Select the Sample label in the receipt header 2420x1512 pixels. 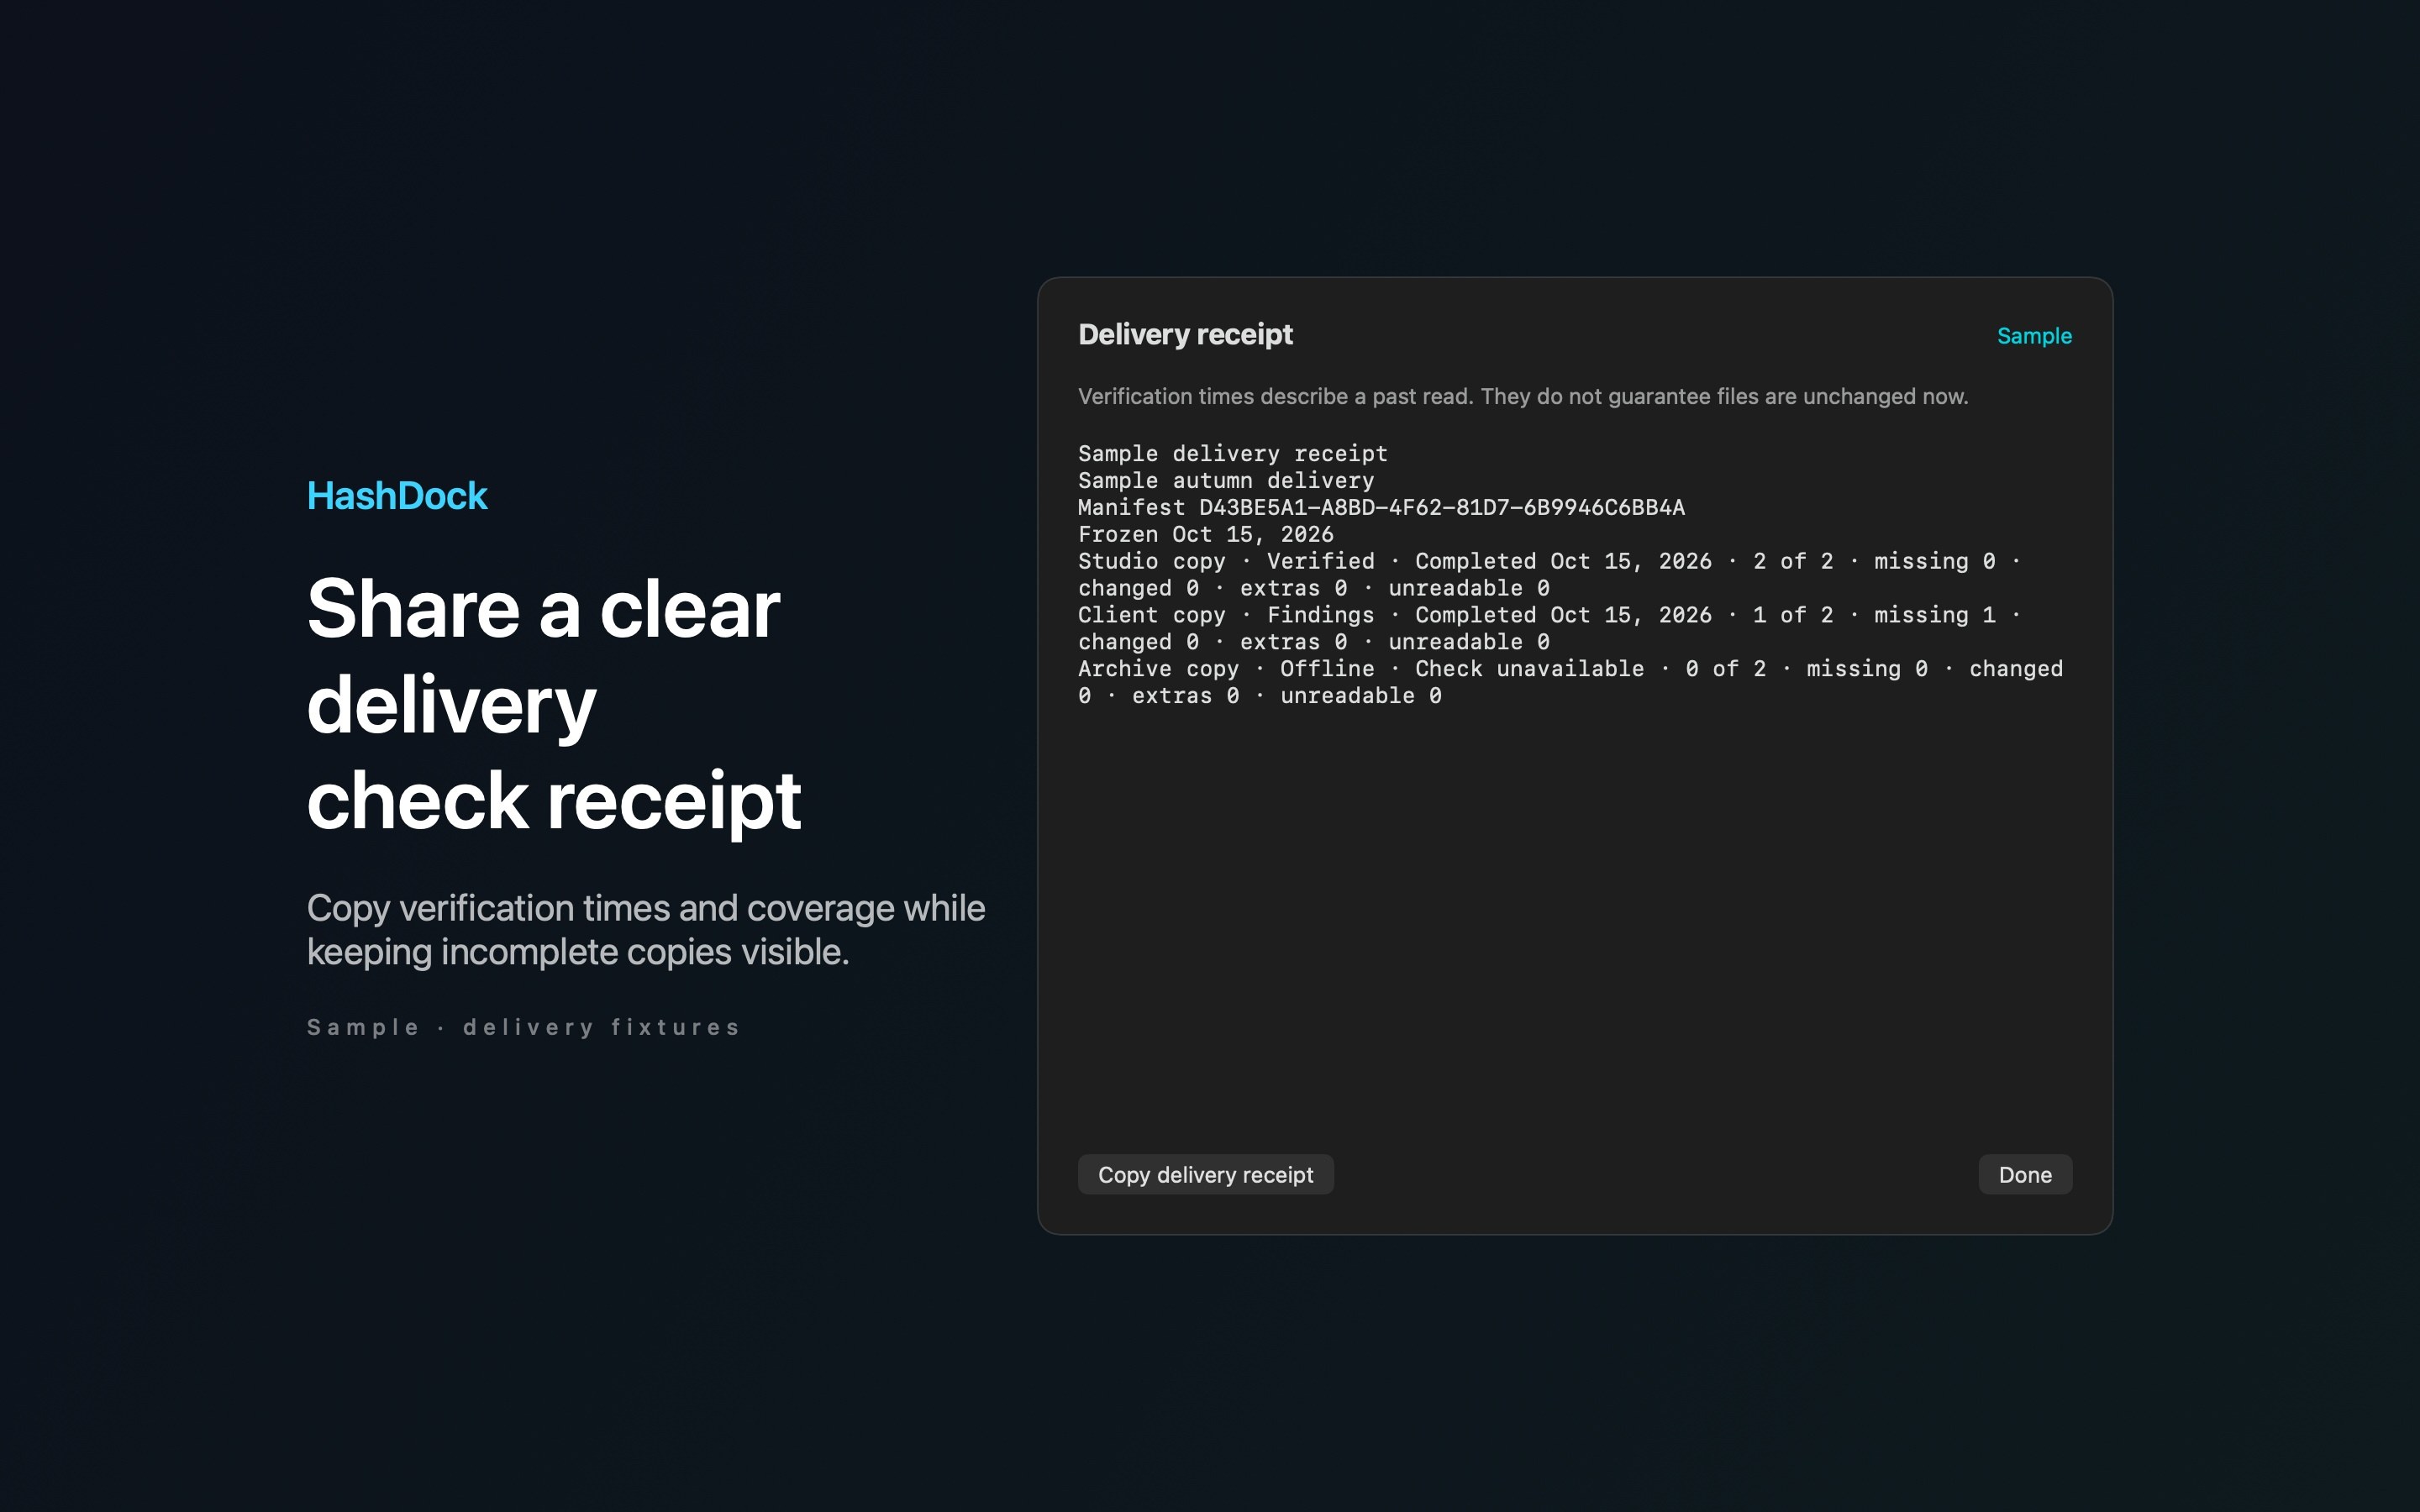point(2034,336)
